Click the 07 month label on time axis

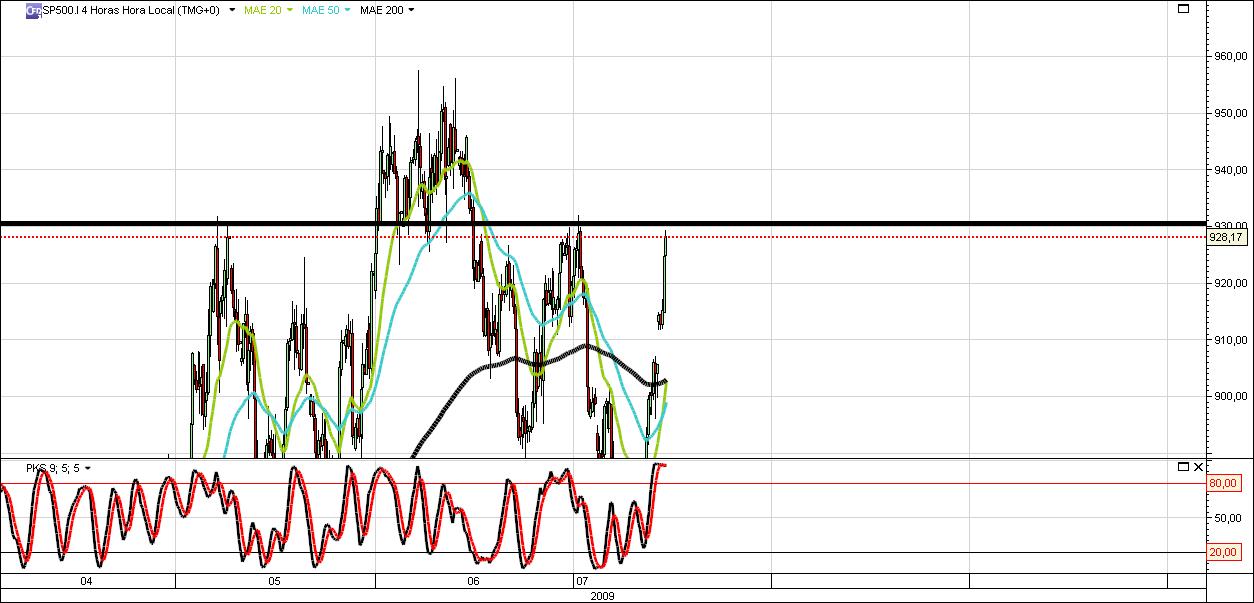(582, 581)
